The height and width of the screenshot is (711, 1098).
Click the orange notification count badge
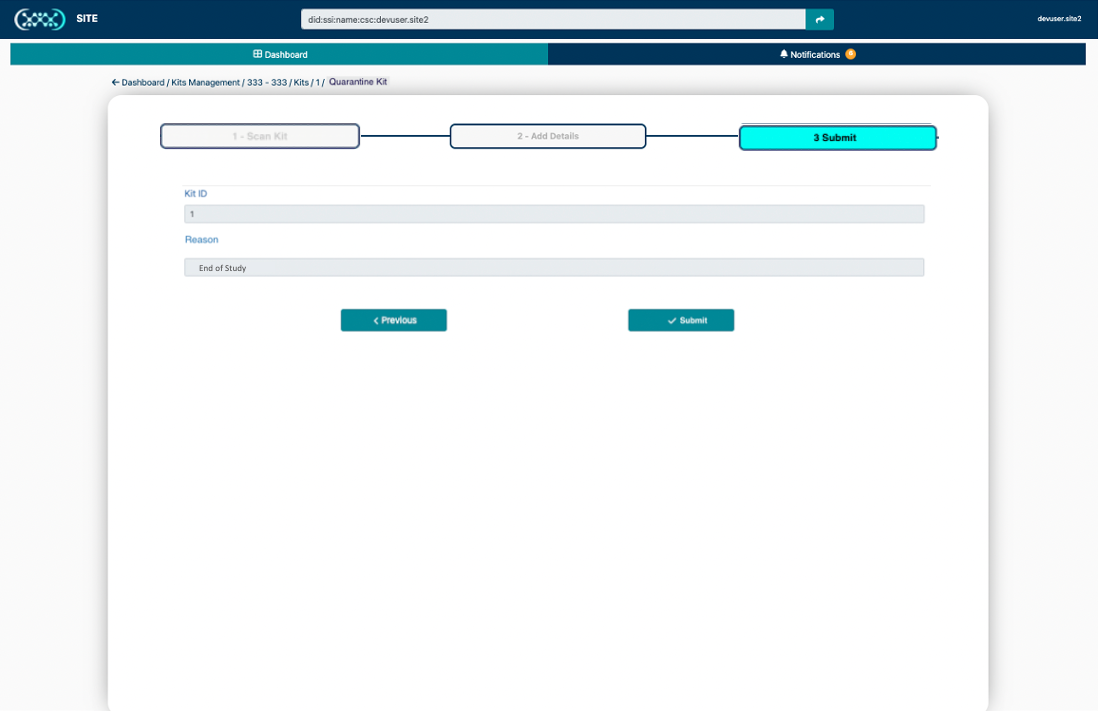[x=850, y=54]
